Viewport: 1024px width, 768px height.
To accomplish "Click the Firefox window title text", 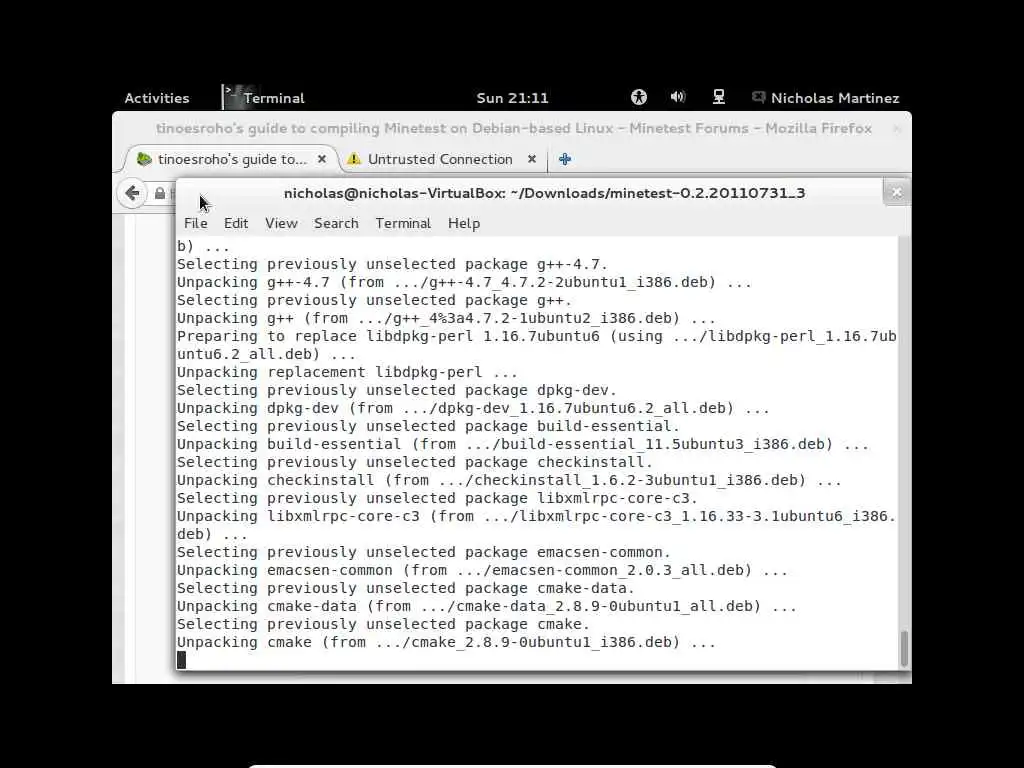I will tap(514, 129).
